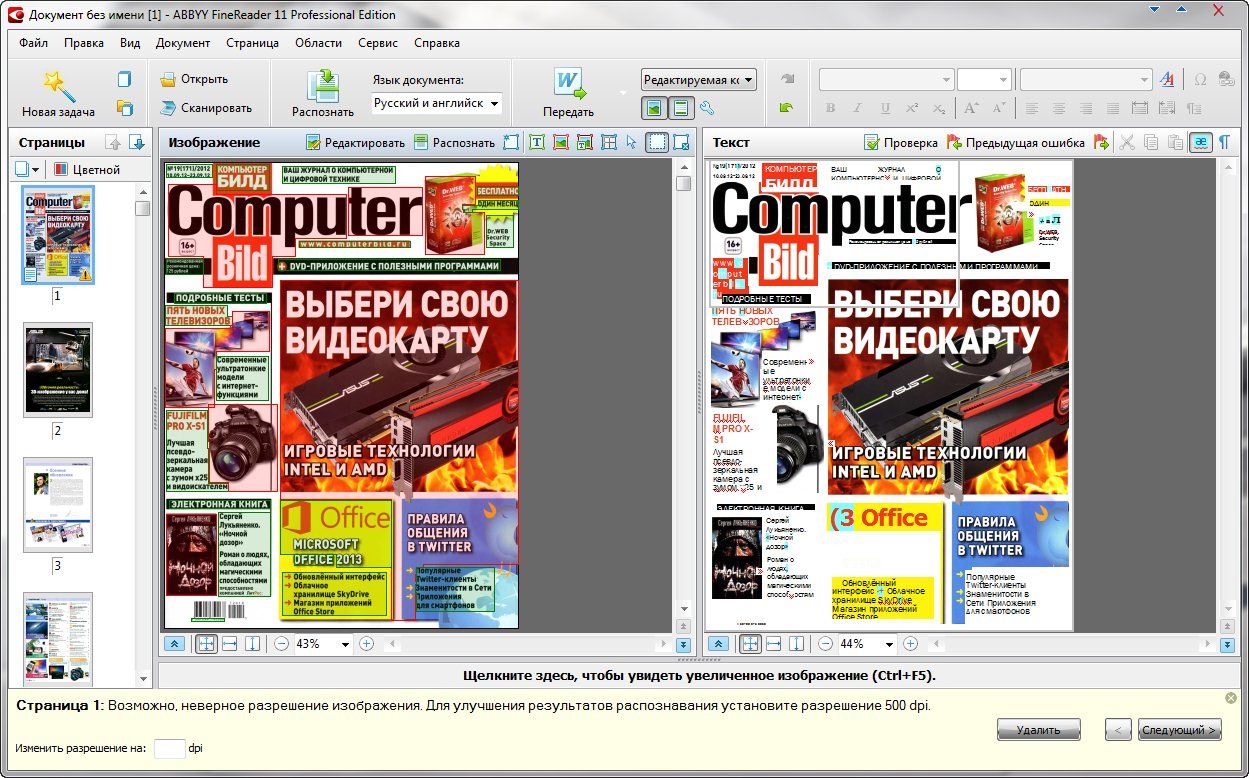Viewport: 1249px width, 778px height.
Task: Toggle keep pictures layout option
Action: [x=653, y=109]
